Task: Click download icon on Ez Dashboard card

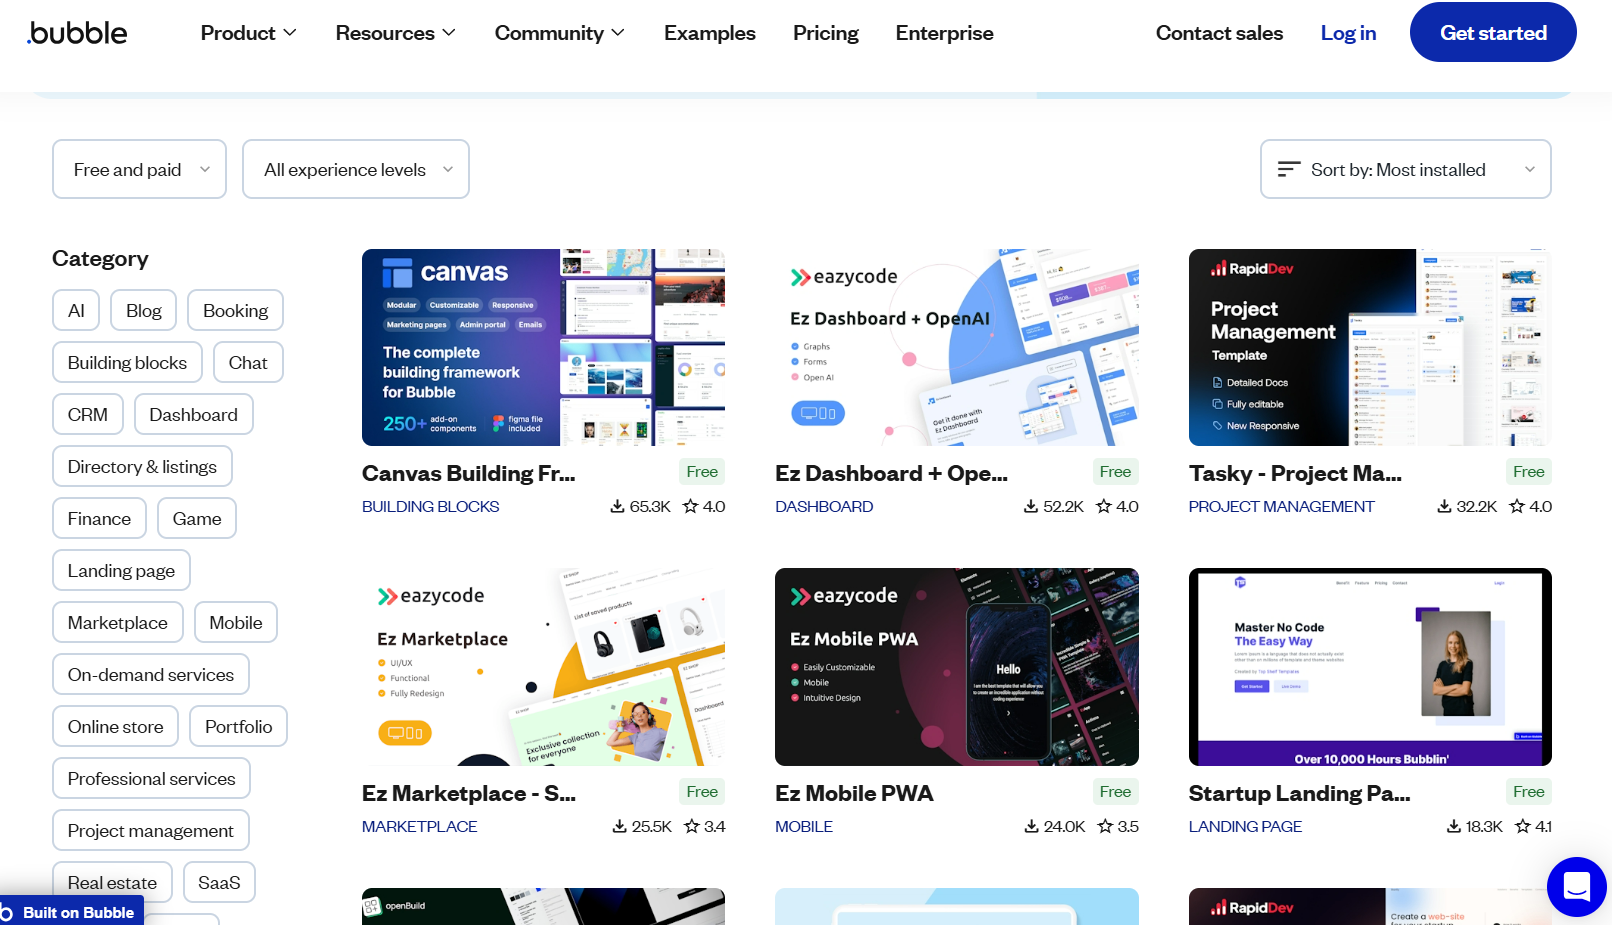Action: click(1031, 506)
